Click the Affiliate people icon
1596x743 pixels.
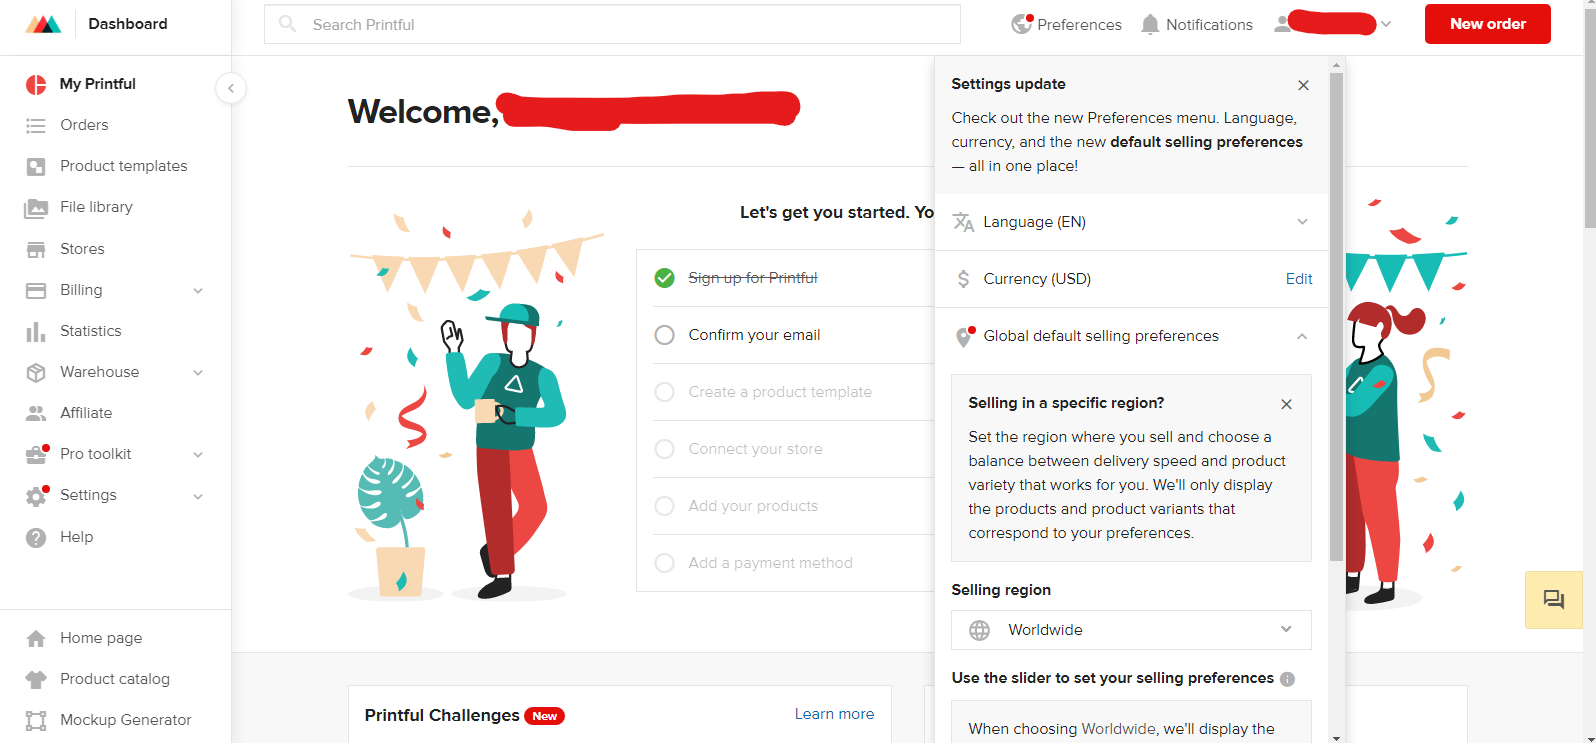tap(36, 413)
